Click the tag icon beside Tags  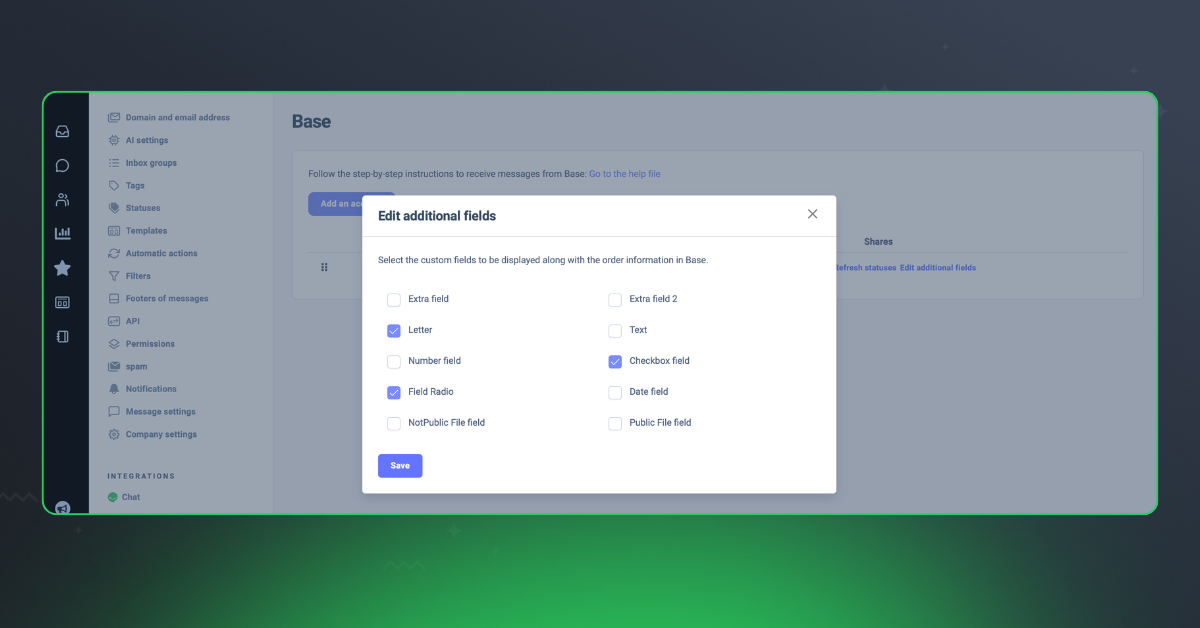[114, 185]
